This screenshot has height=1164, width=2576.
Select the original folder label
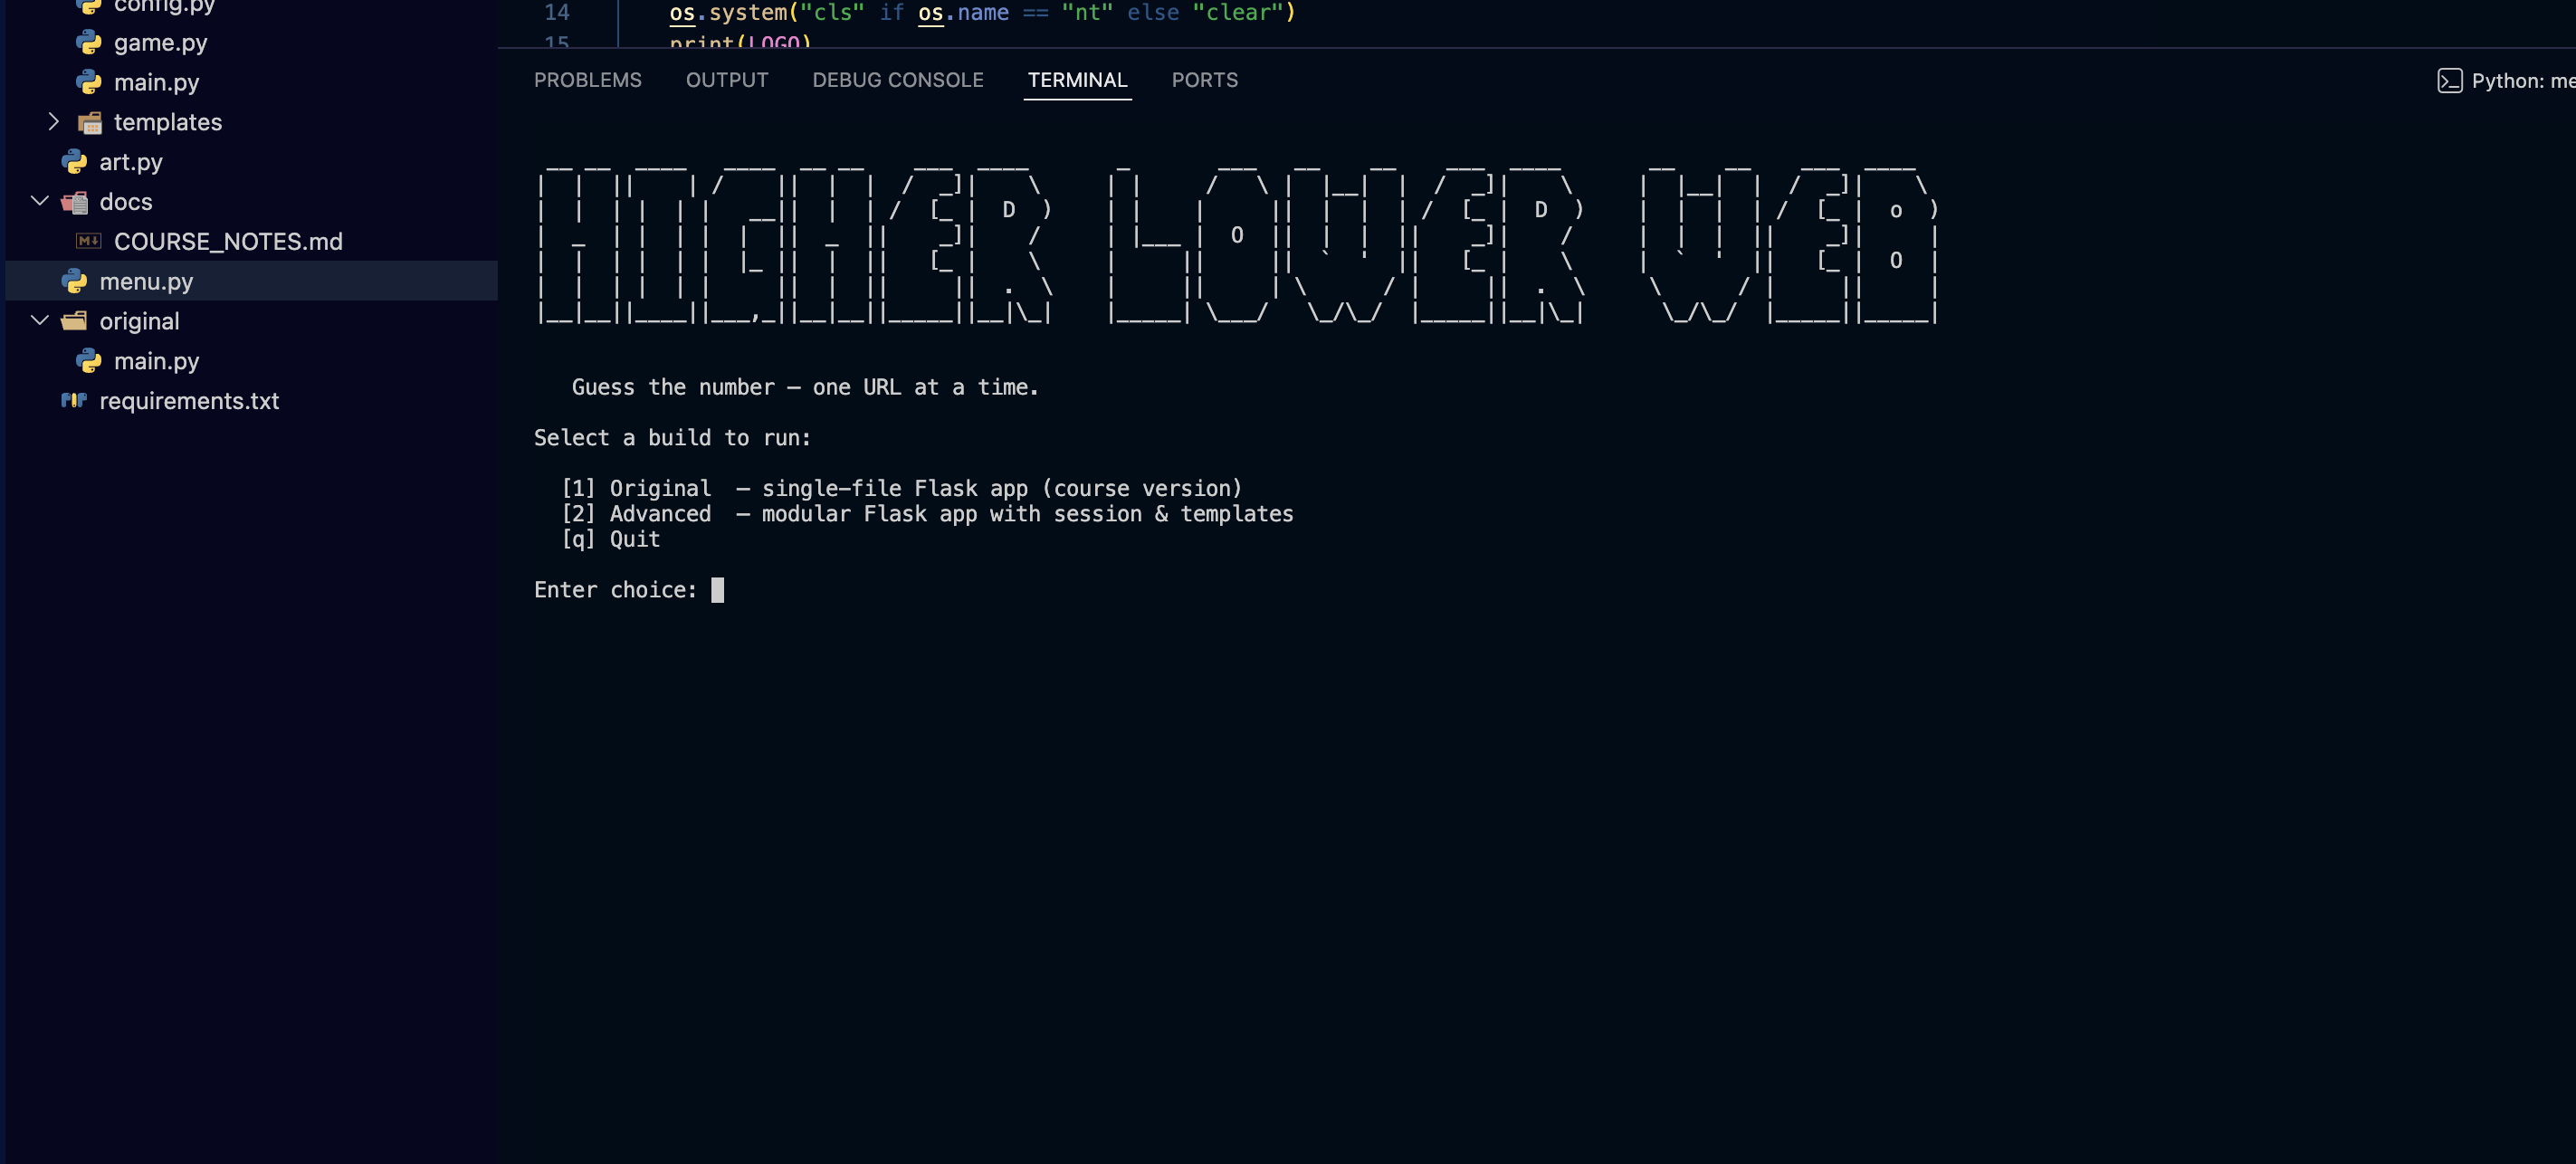139,321
